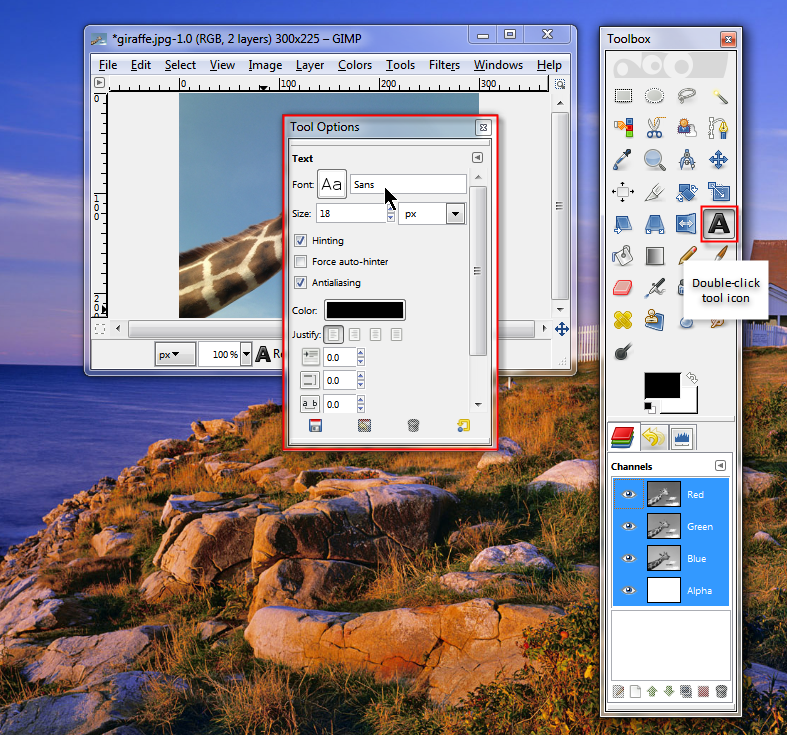Viewport: 787px width, 735px height.
Task: Select the Heal tool bandage icon
Action: pyautogui.click(x=622, y=320)
